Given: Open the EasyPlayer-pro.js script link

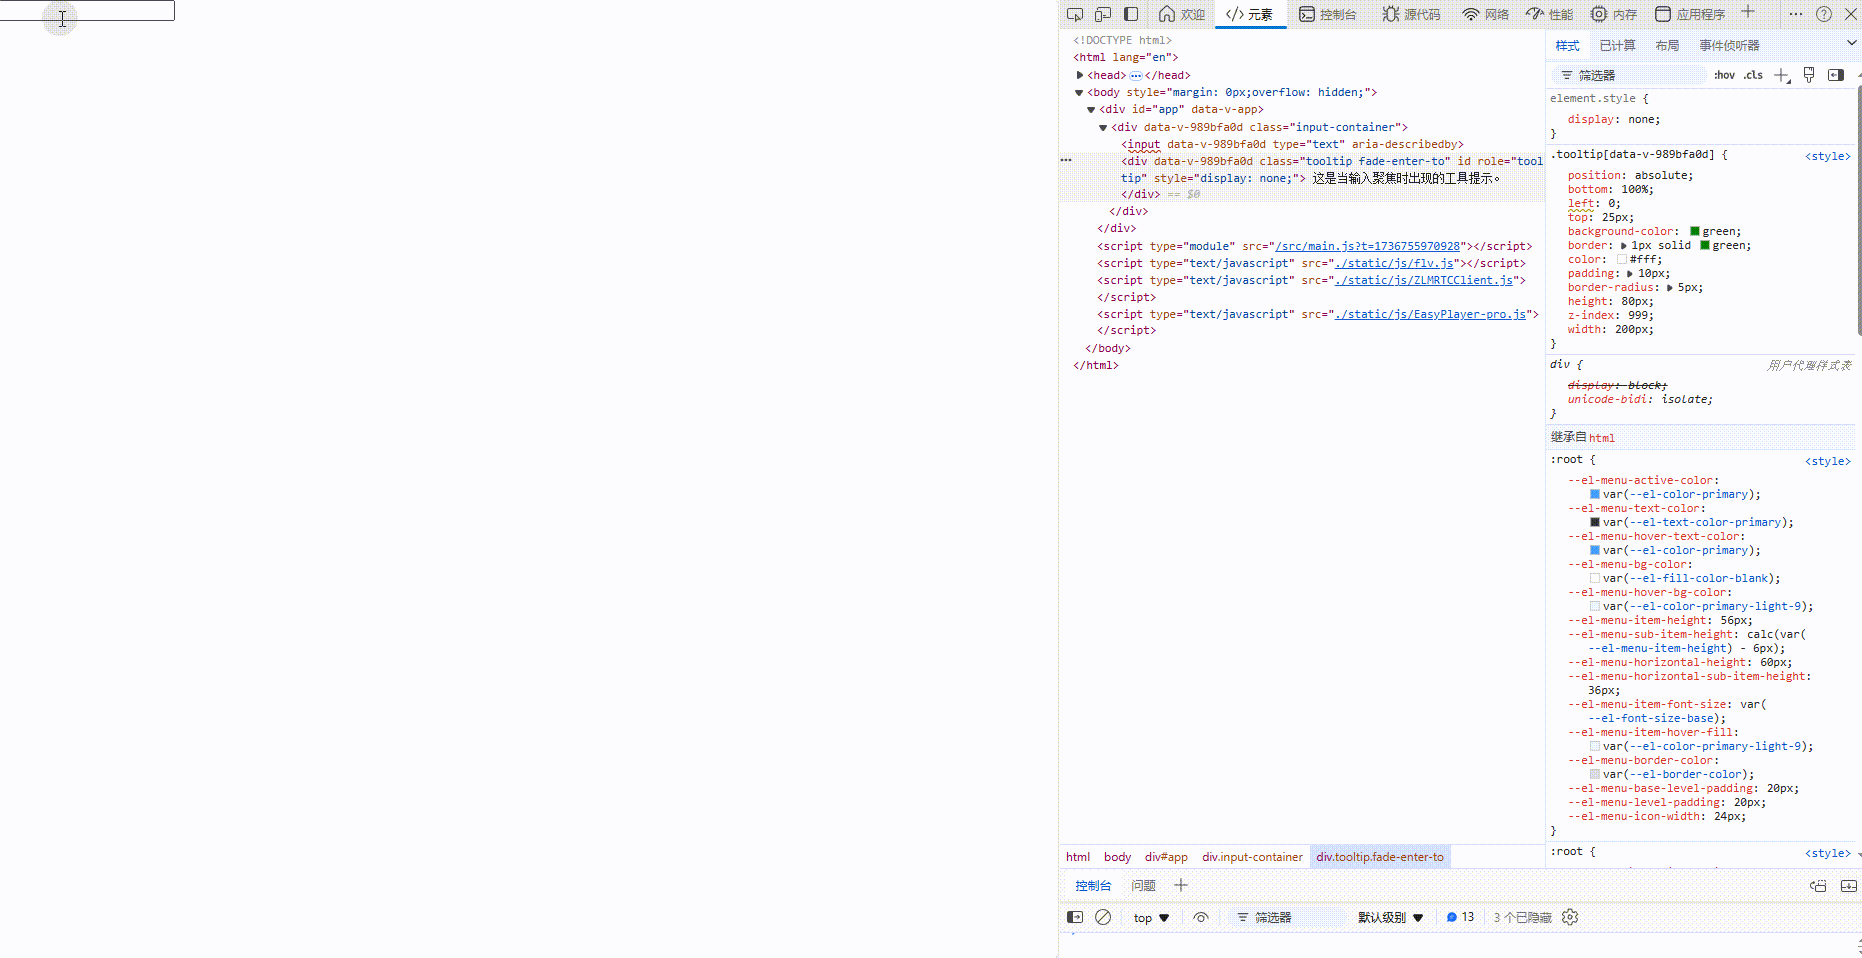Looking at the screenshot, I should [x=1431, y=314].
